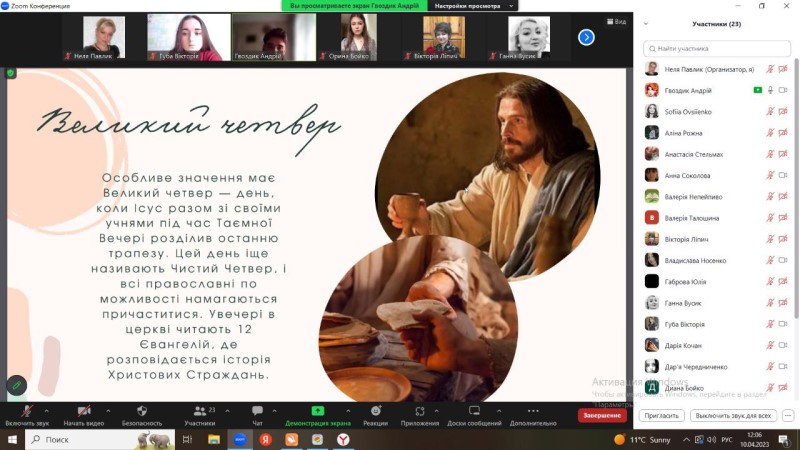Select Губа Вікторія video thumbnail
The image size is (800, 450).
tap(189, 37)
